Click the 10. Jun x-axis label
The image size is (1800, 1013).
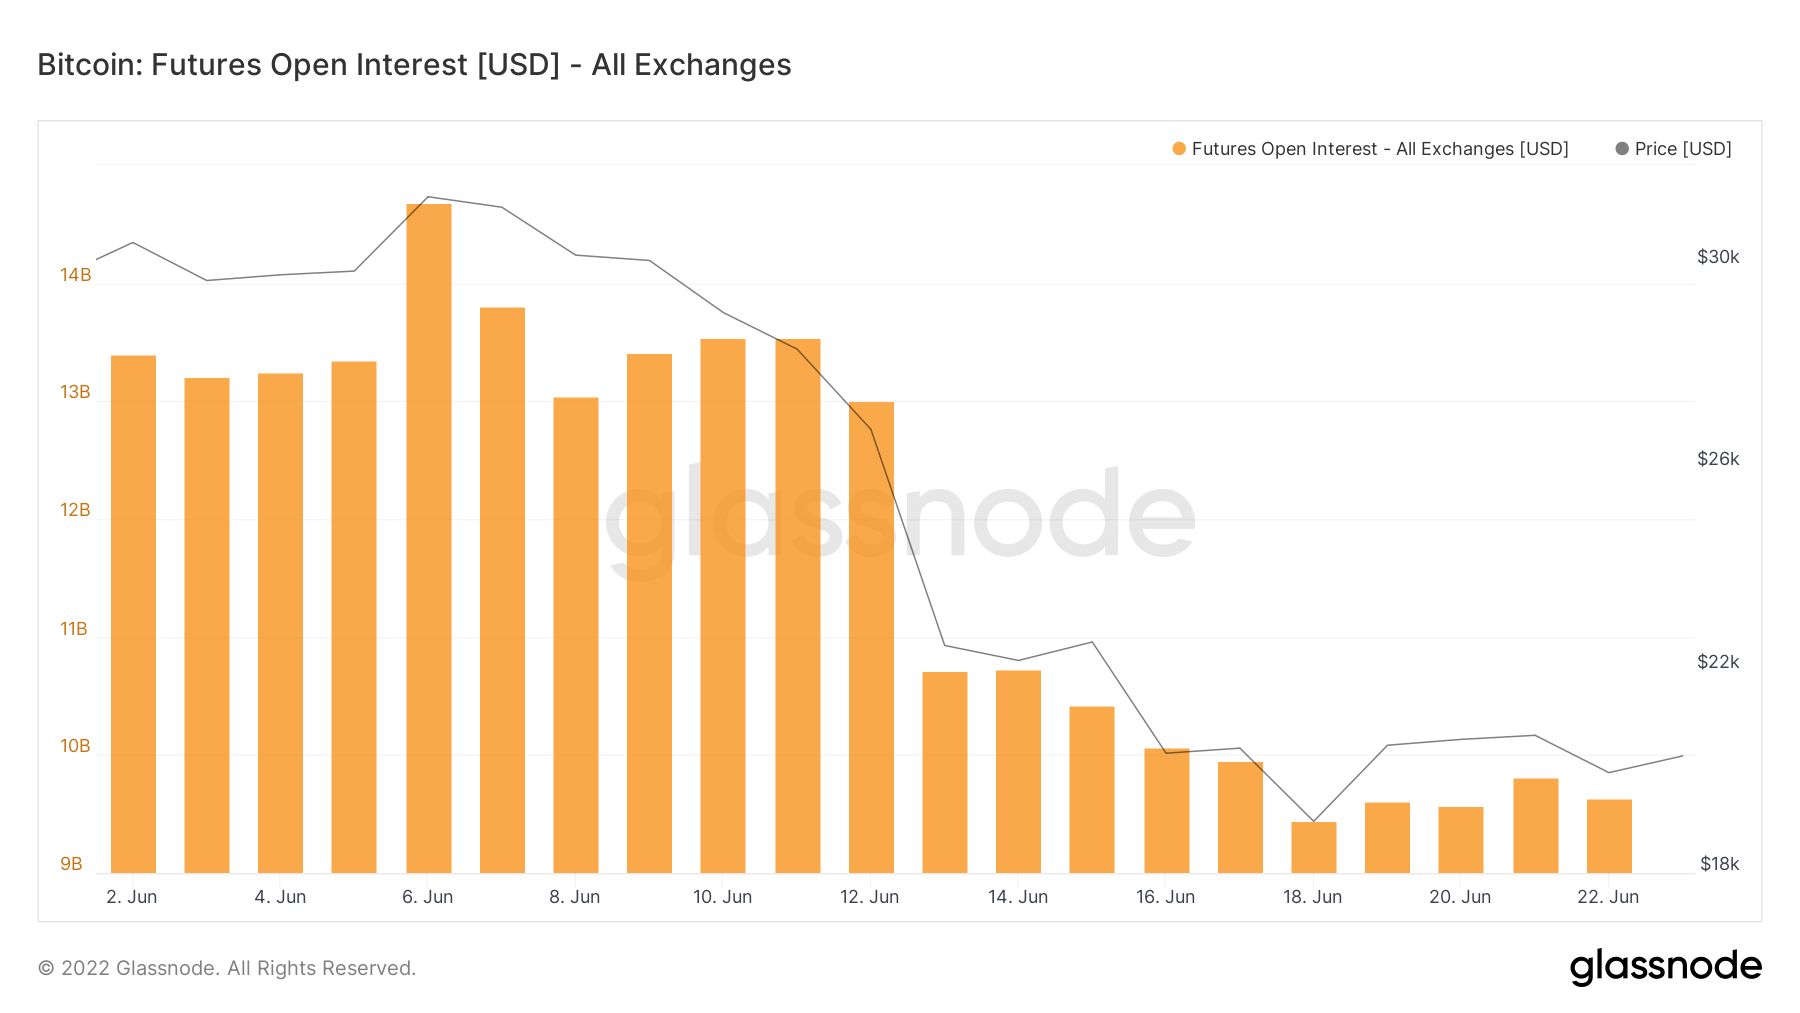click(722, 897)
